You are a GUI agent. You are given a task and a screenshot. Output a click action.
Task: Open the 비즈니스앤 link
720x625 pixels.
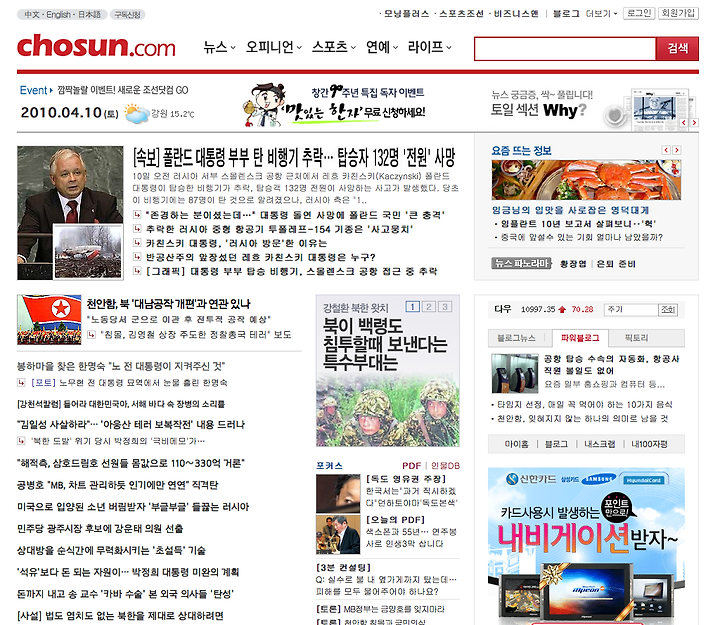(516, 14)
